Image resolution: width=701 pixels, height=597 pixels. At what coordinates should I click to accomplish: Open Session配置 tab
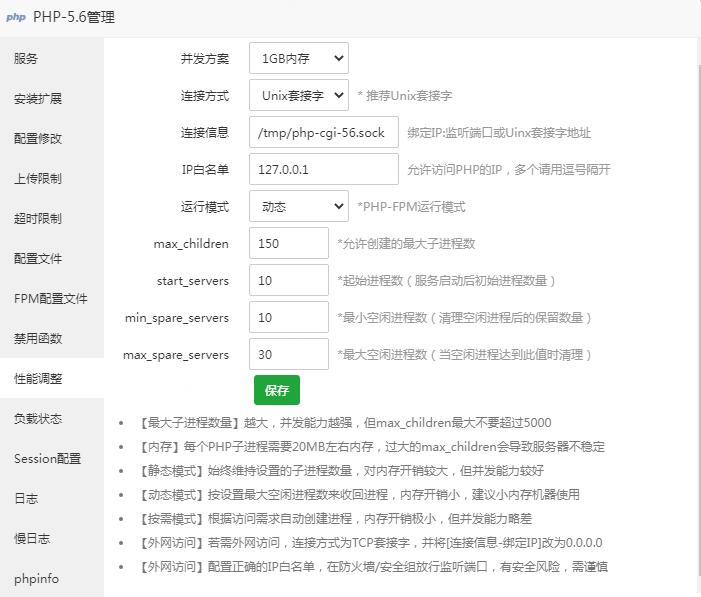[52, 458]
